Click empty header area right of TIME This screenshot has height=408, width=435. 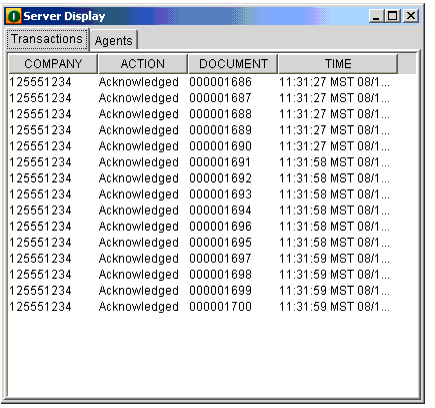point(407,64)
